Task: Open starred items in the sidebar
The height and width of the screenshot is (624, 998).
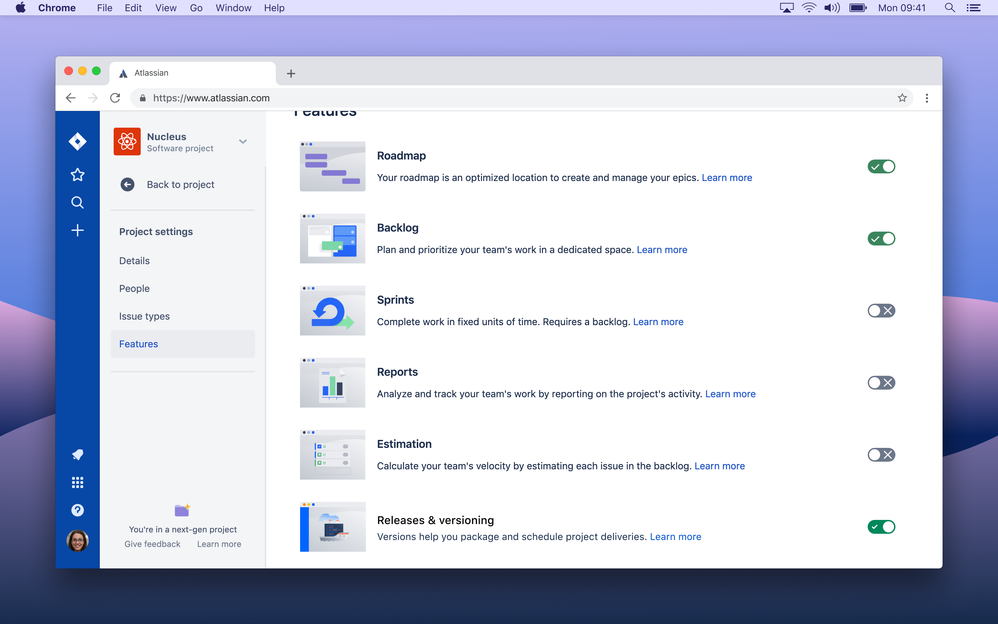Action: (77, 174)
